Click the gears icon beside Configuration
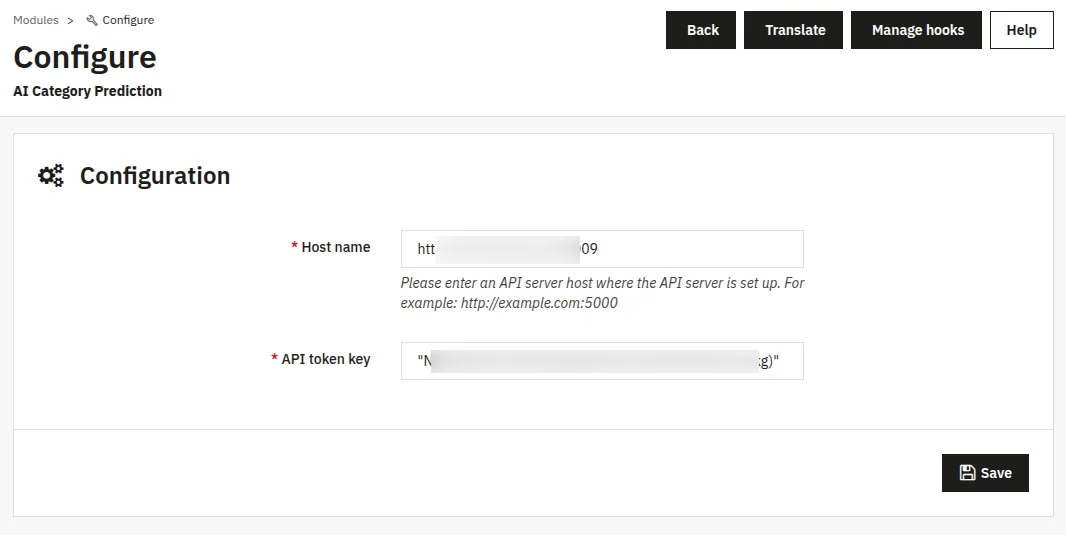 pos(51,176)
